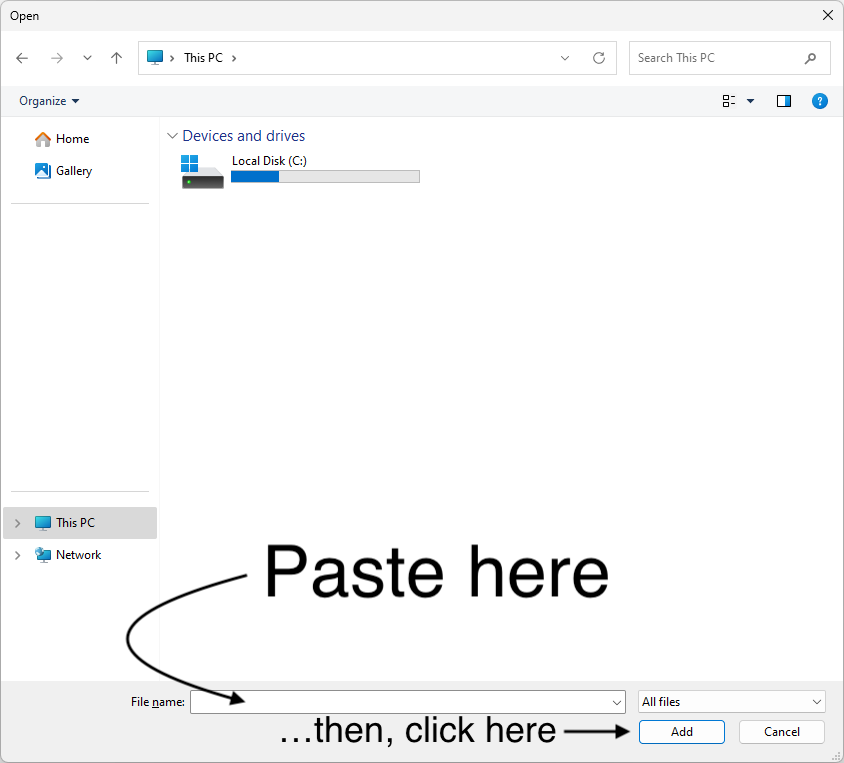The image size is (844, 763).
Task: Click the search magnifier icon
Action: point(811,58)
